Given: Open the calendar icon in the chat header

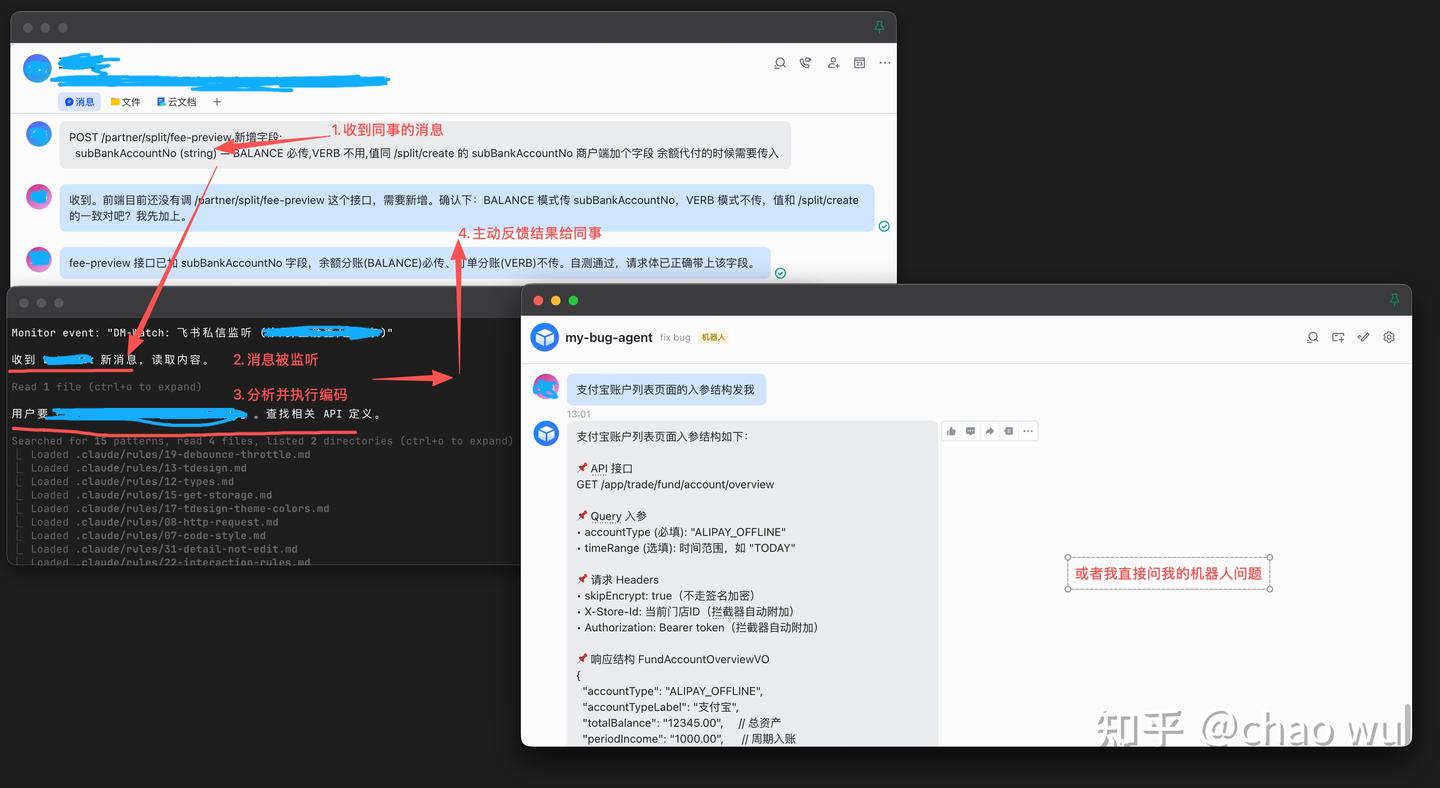Looking at the screenshot, I should 859,63.
